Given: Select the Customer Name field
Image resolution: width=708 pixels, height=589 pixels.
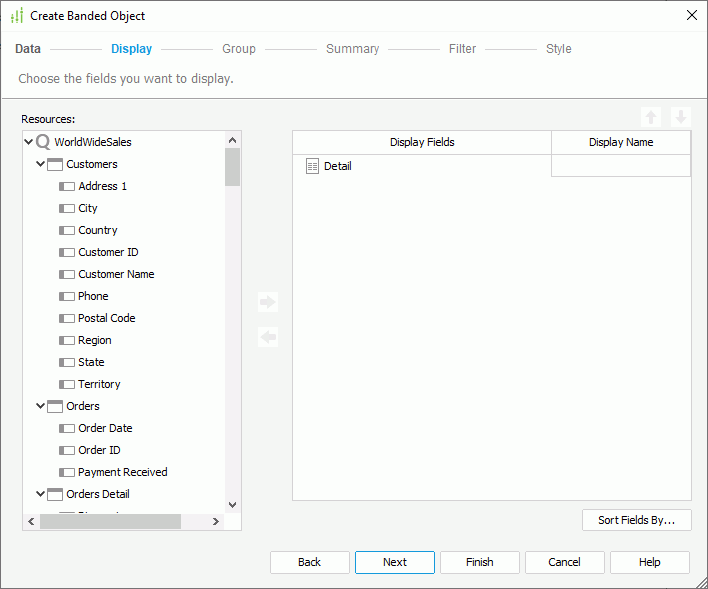Looking at the screenshot, I should pos(116,274).
